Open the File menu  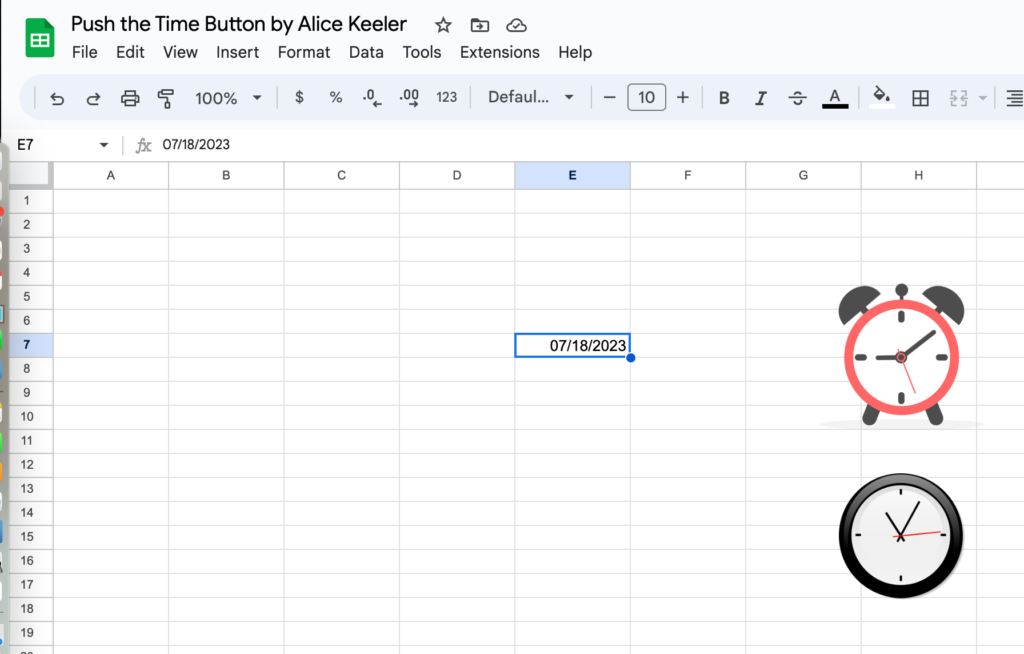point(85,52)
